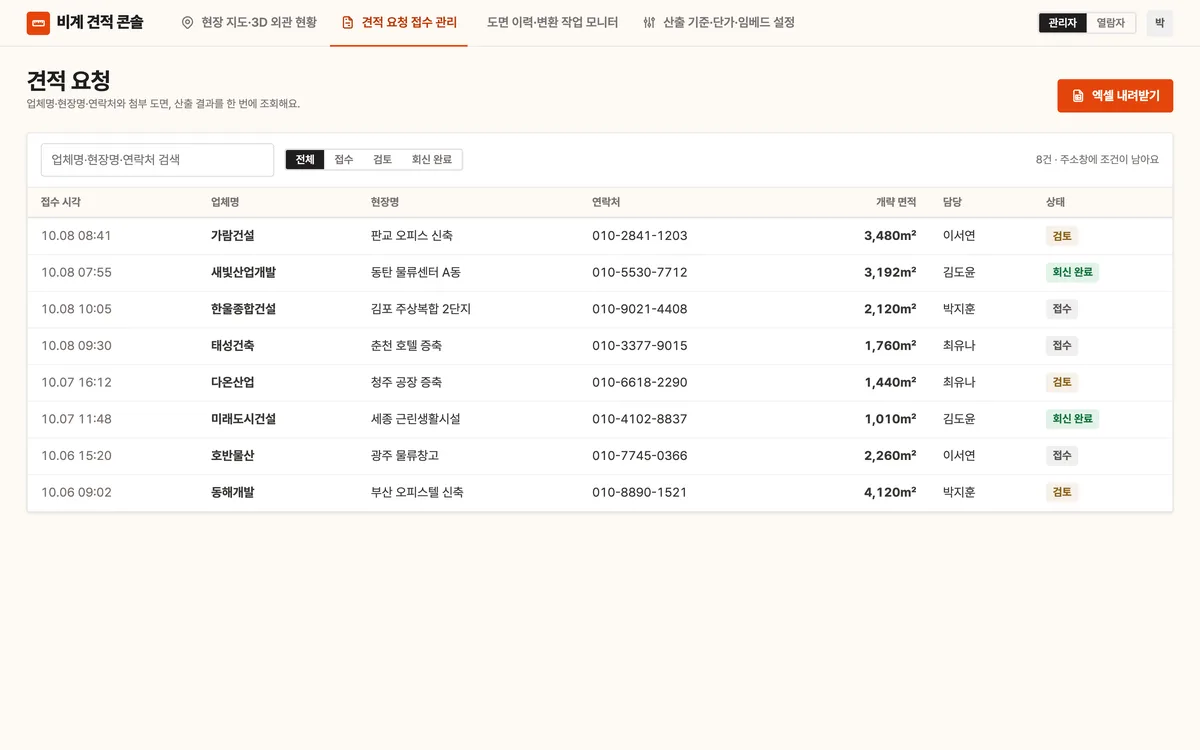Click the file icon in 엑셀 내려받기 button

click(1078, 96)
